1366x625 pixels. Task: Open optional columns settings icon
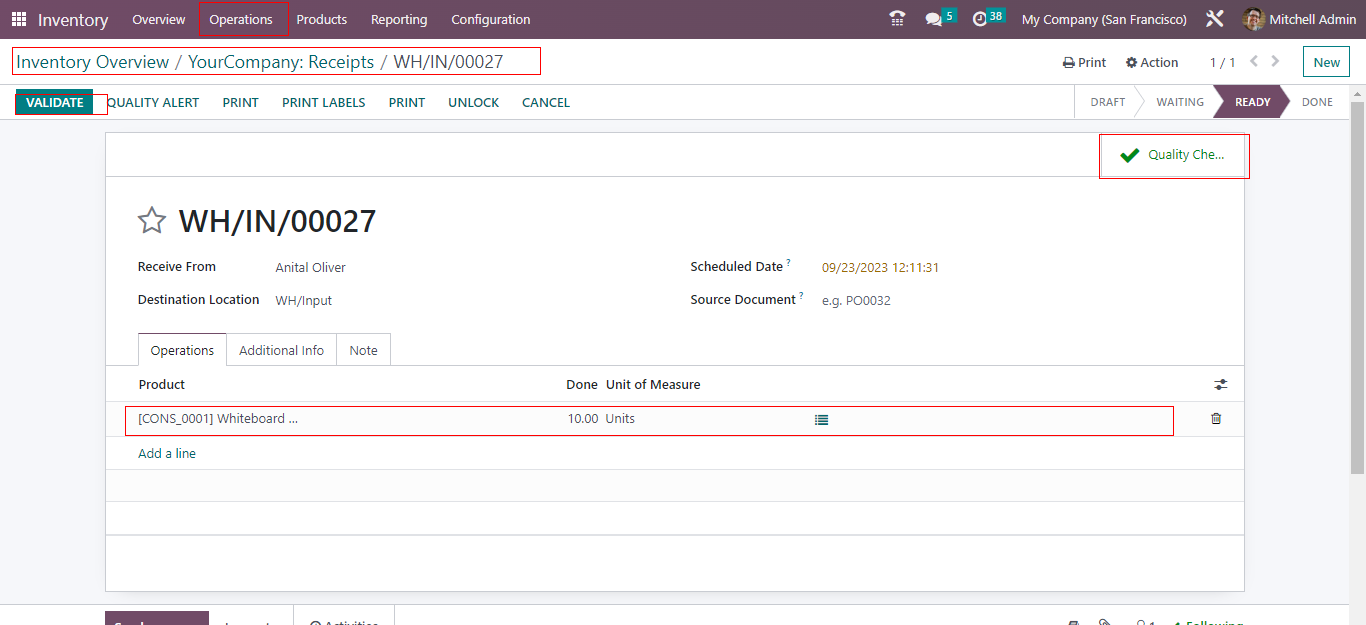[1220, 385]
